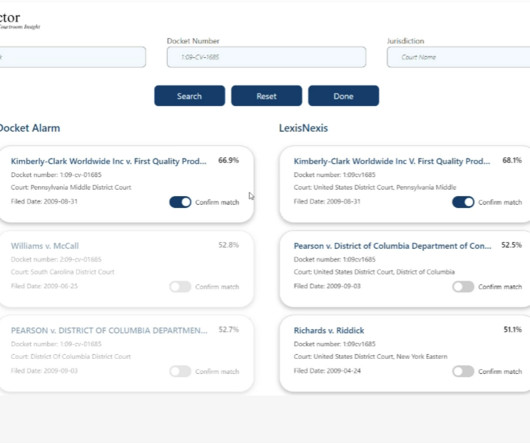Click Court: United States District Court, Pennsylvania Middle
This screenshot has width=530, height=443.
375,187
